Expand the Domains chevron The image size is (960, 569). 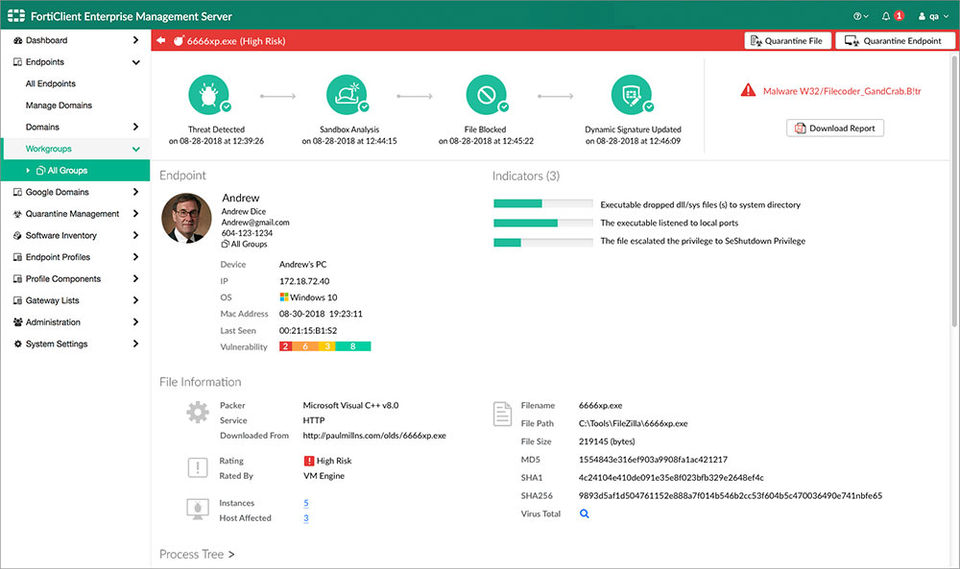click(135, 127)
